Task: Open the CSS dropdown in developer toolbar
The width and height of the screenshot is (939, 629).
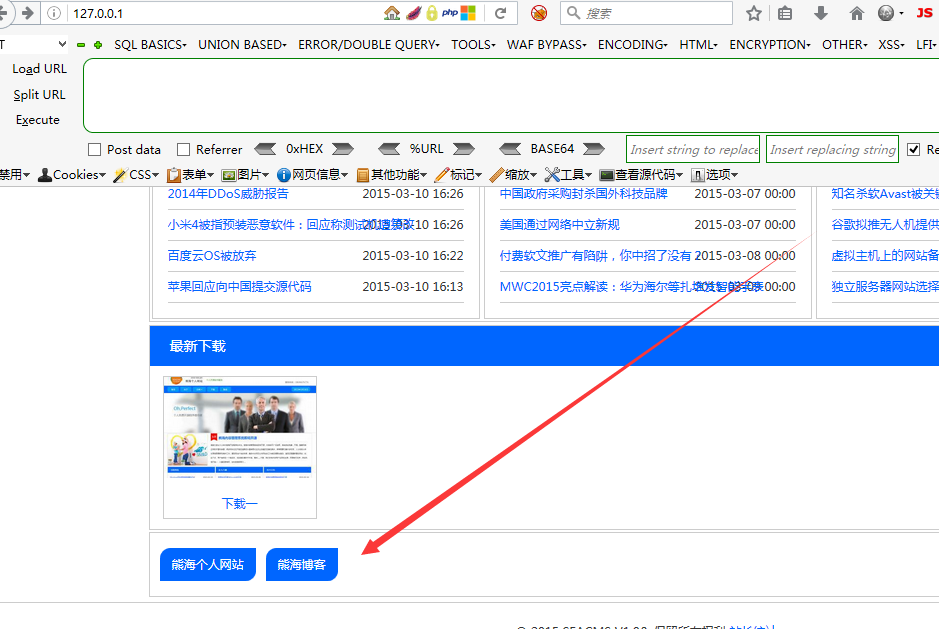Action: (x=138, y=174)
